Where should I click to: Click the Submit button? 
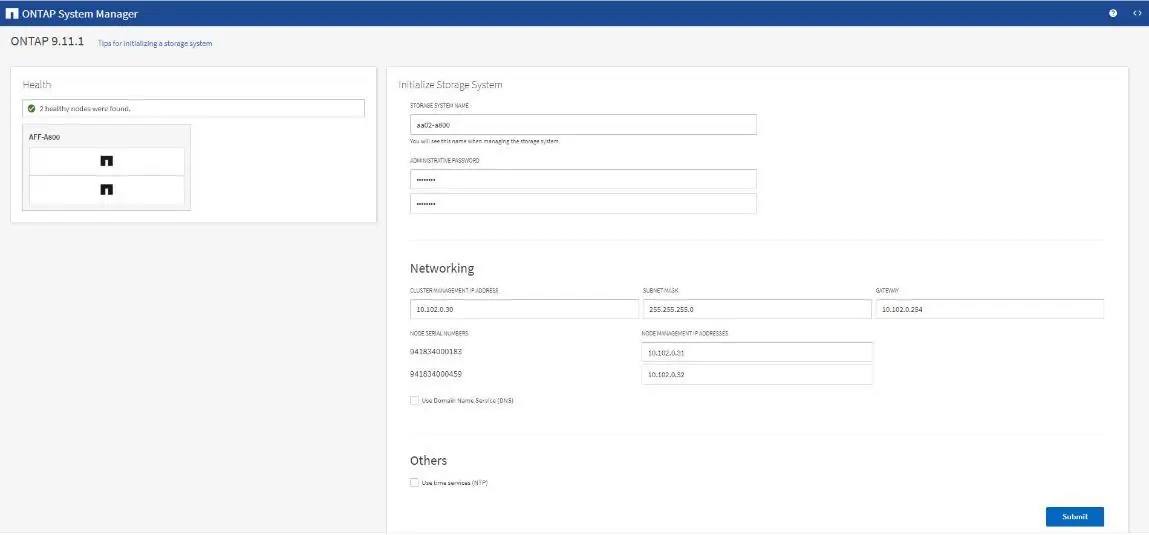coord(1074,517)
